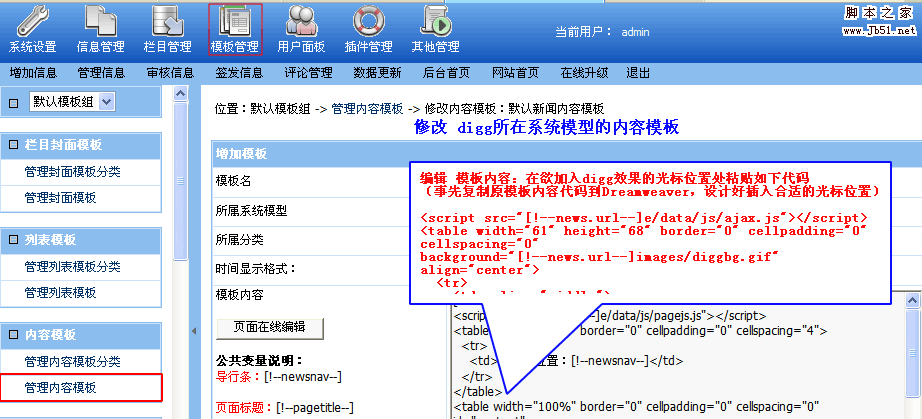
Task: Open 默认模板组 dropdown
Action: pos(72,102)
